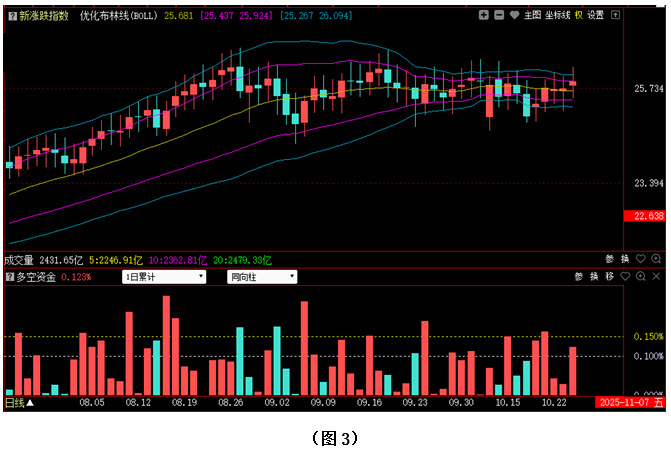Toggle the yellow 权 adjustment option
This screenshot has width=671, height=458.
tap(578, 15)
